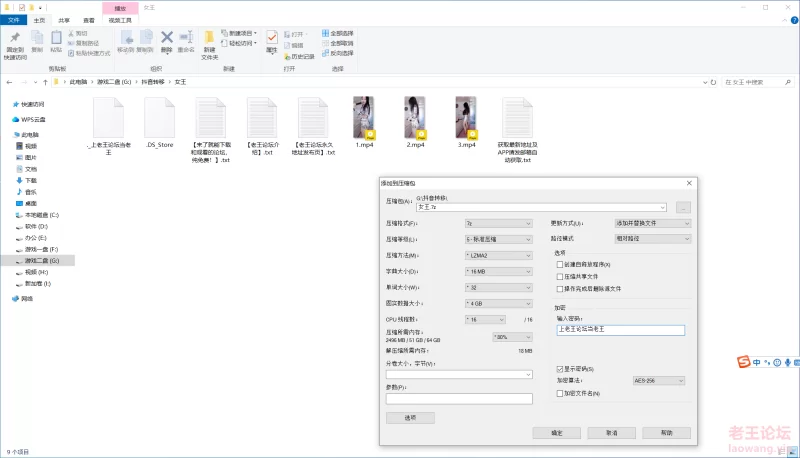
Task: Open the CPU 线程数 dropdown
Action: pyautogui.click(x=485, y=319)
